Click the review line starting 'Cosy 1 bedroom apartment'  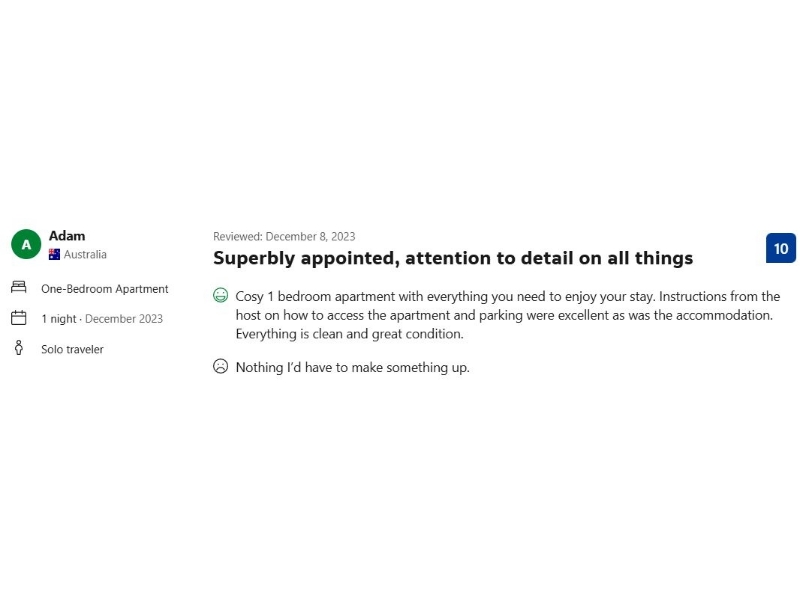tap(507, 297)
